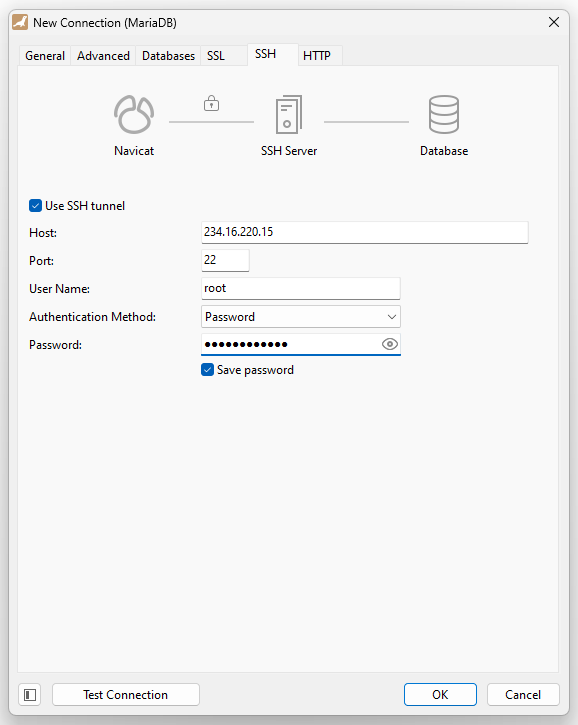Click the SSH Server caption text
The height and width of the screenshot is (725, 578).
coord(289,151)
